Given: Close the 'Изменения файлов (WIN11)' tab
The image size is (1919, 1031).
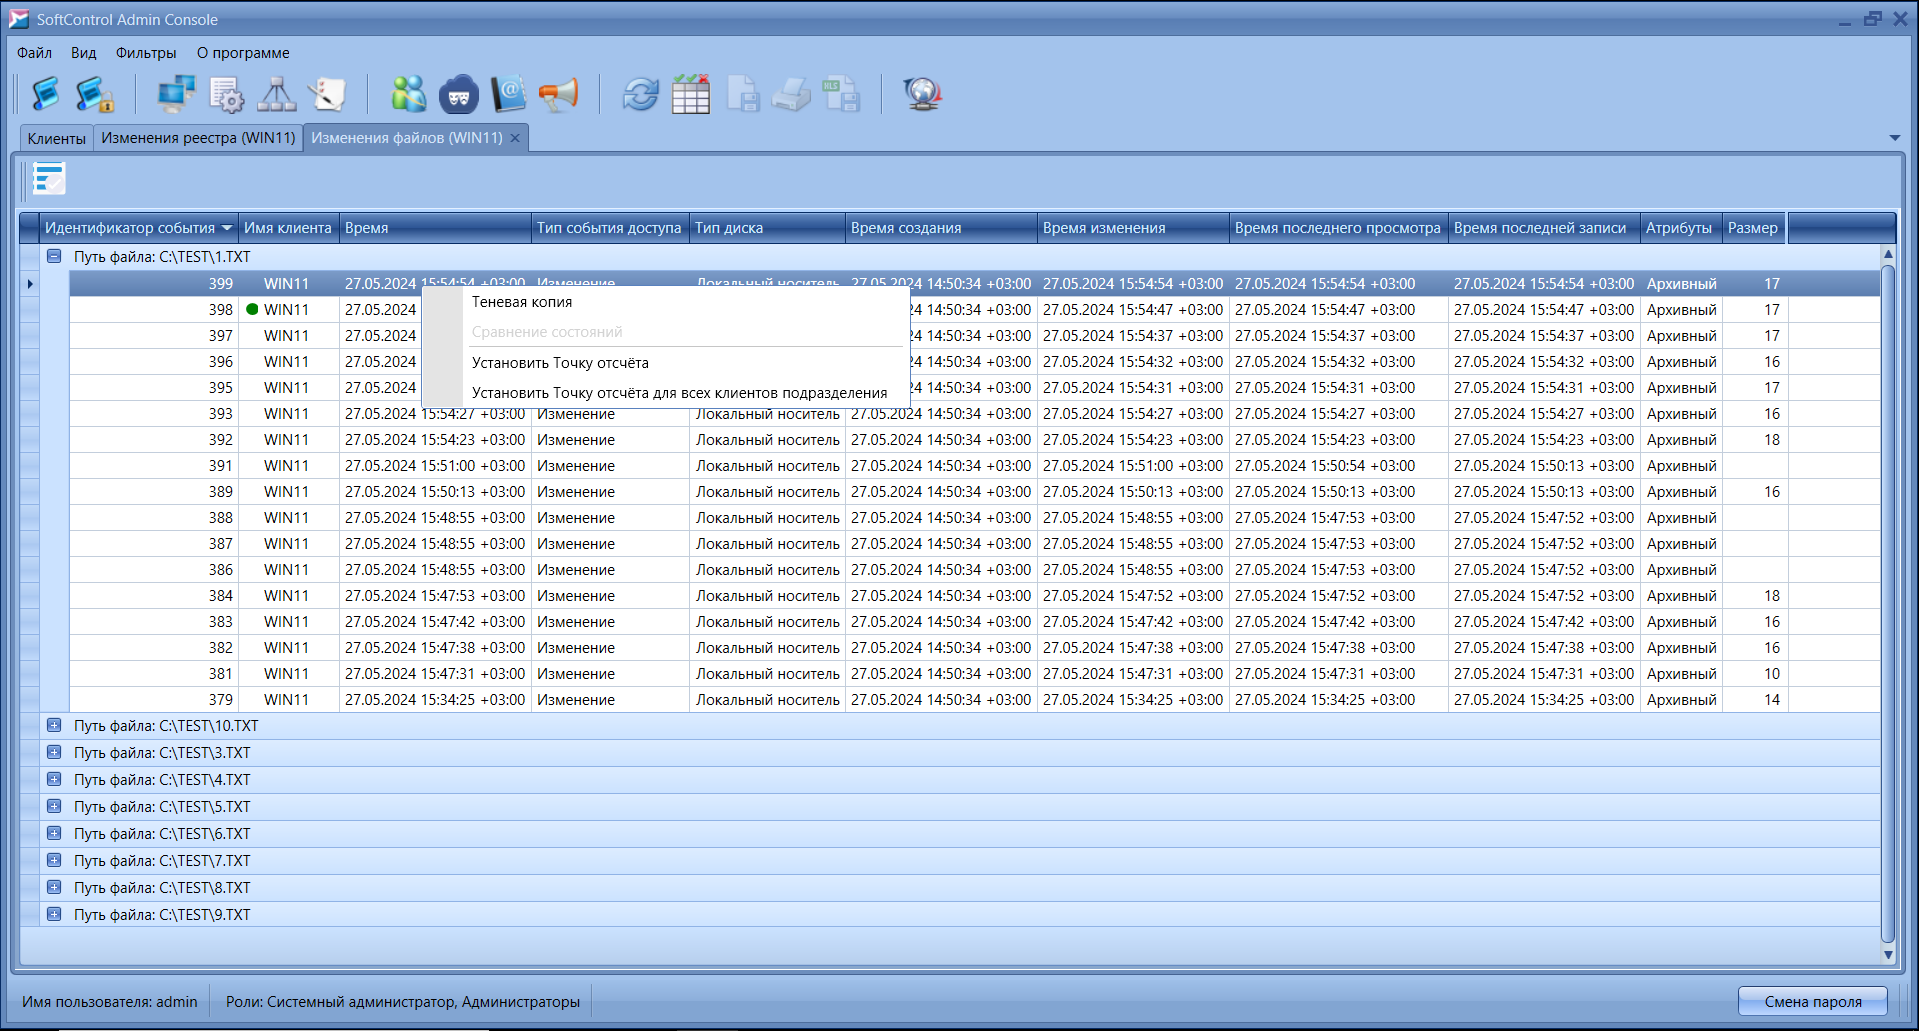Looking at the screenshot, I should click(x=515, y=138).
